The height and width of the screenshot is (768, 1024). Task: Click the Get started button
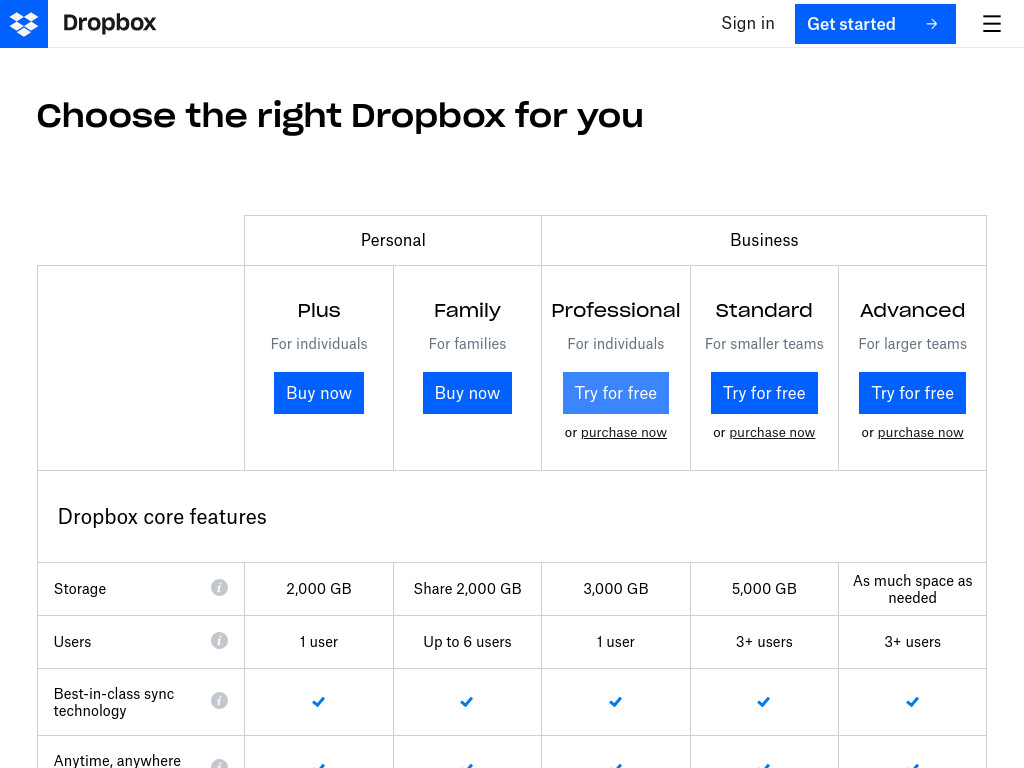(x=875, y=24)
